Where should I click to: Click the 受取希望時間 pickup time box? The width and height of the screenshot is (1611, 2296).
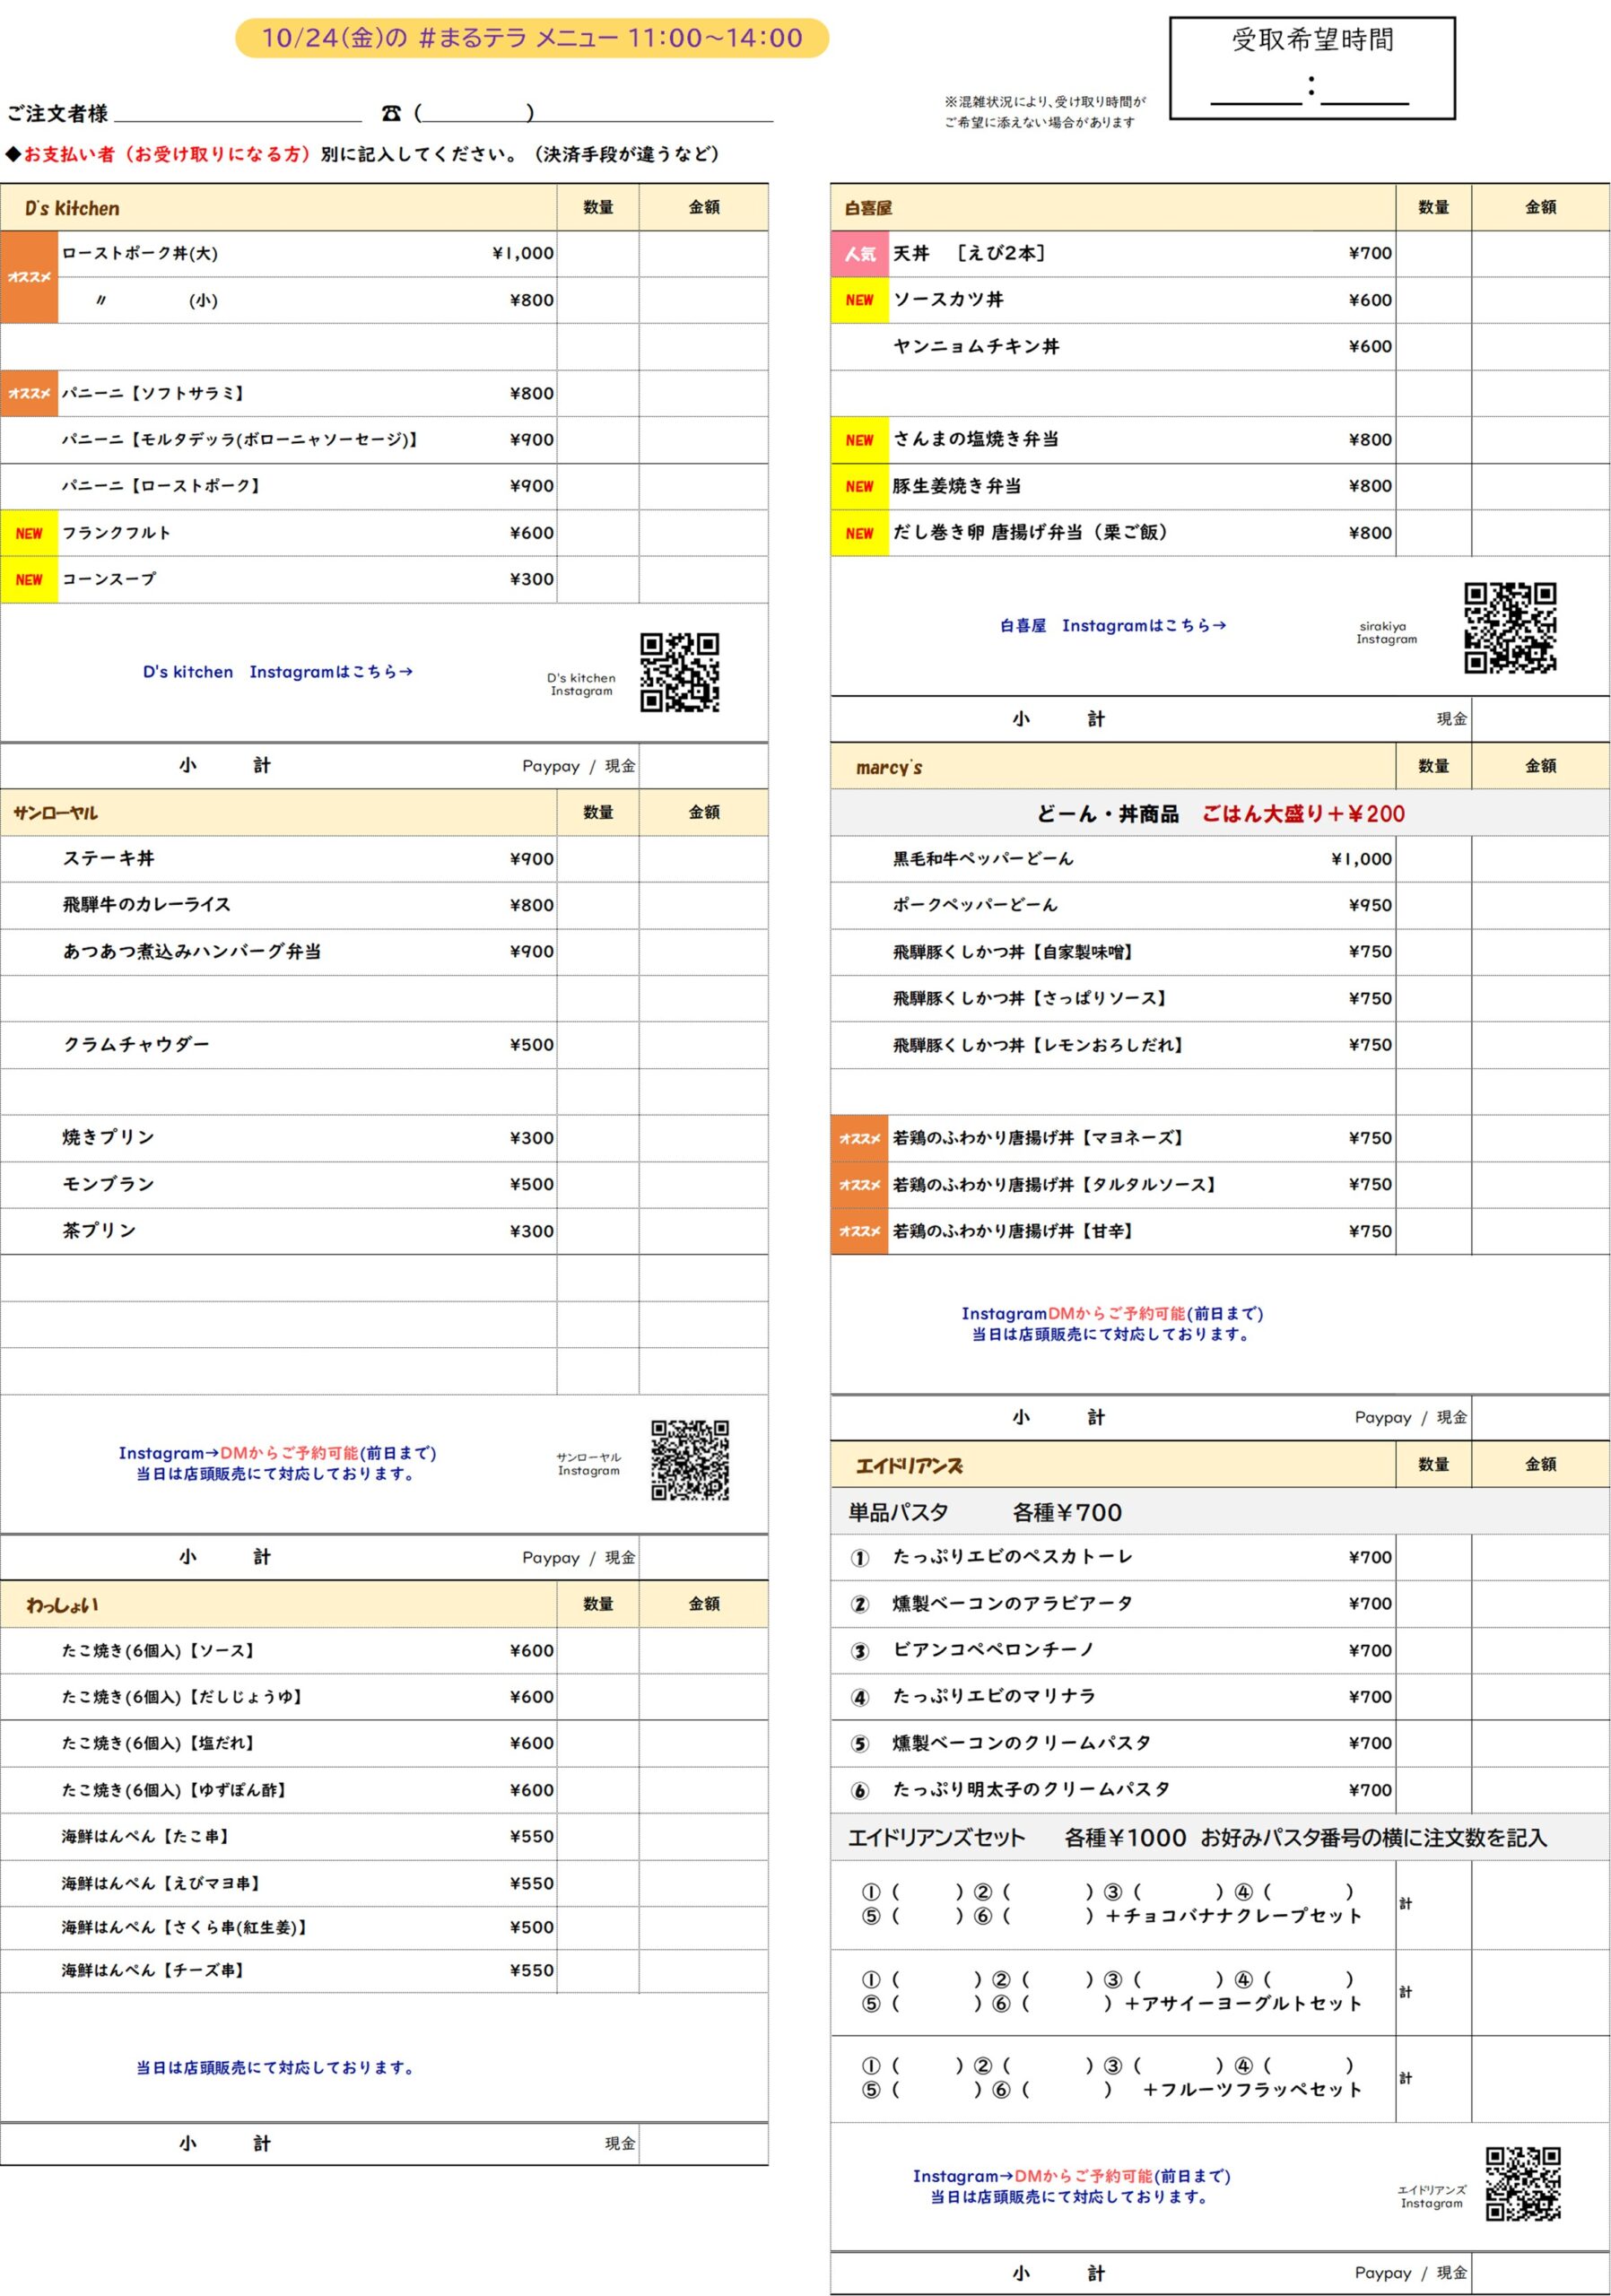pyautogui.click(x=1311, y=68)
